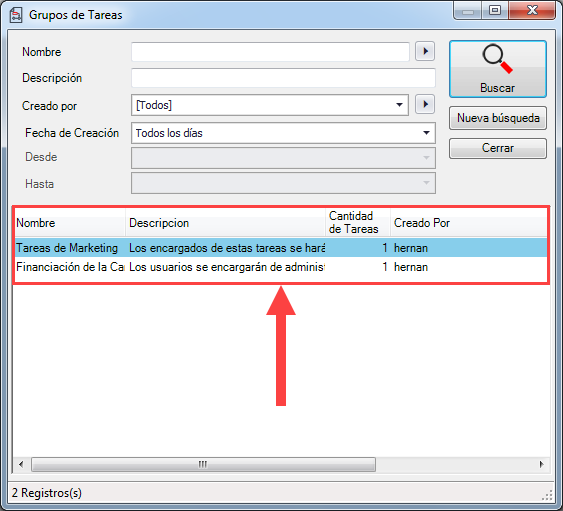563x511 pixels.
Task: Click the horizontal scrollbar left arrow
Action: click(22, 464)
